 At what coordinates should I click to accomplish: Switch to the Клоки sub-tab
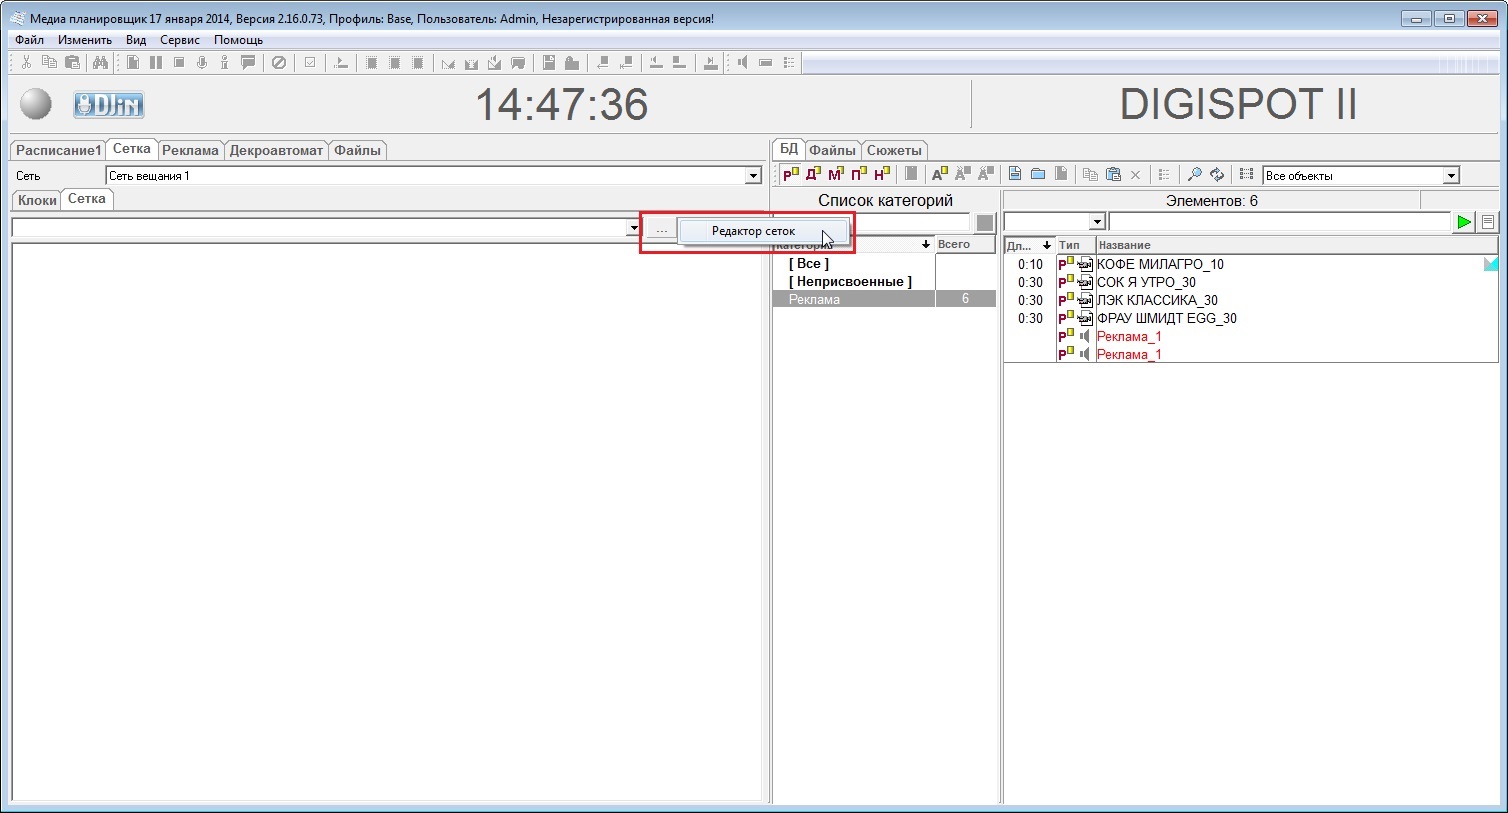click(37, 200)
